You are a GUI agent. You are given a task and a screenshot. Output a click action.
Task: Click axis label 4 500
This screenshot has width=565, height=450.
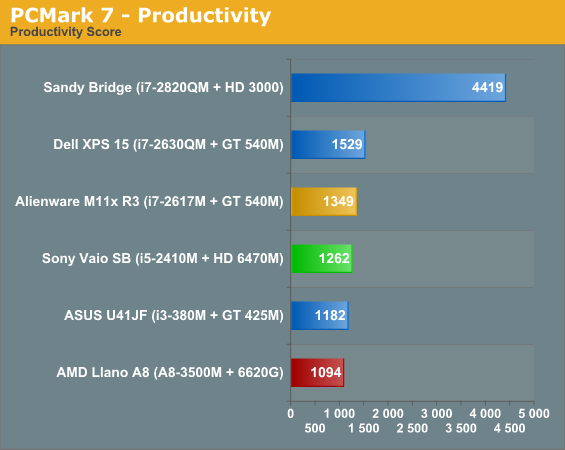(510, 428)
